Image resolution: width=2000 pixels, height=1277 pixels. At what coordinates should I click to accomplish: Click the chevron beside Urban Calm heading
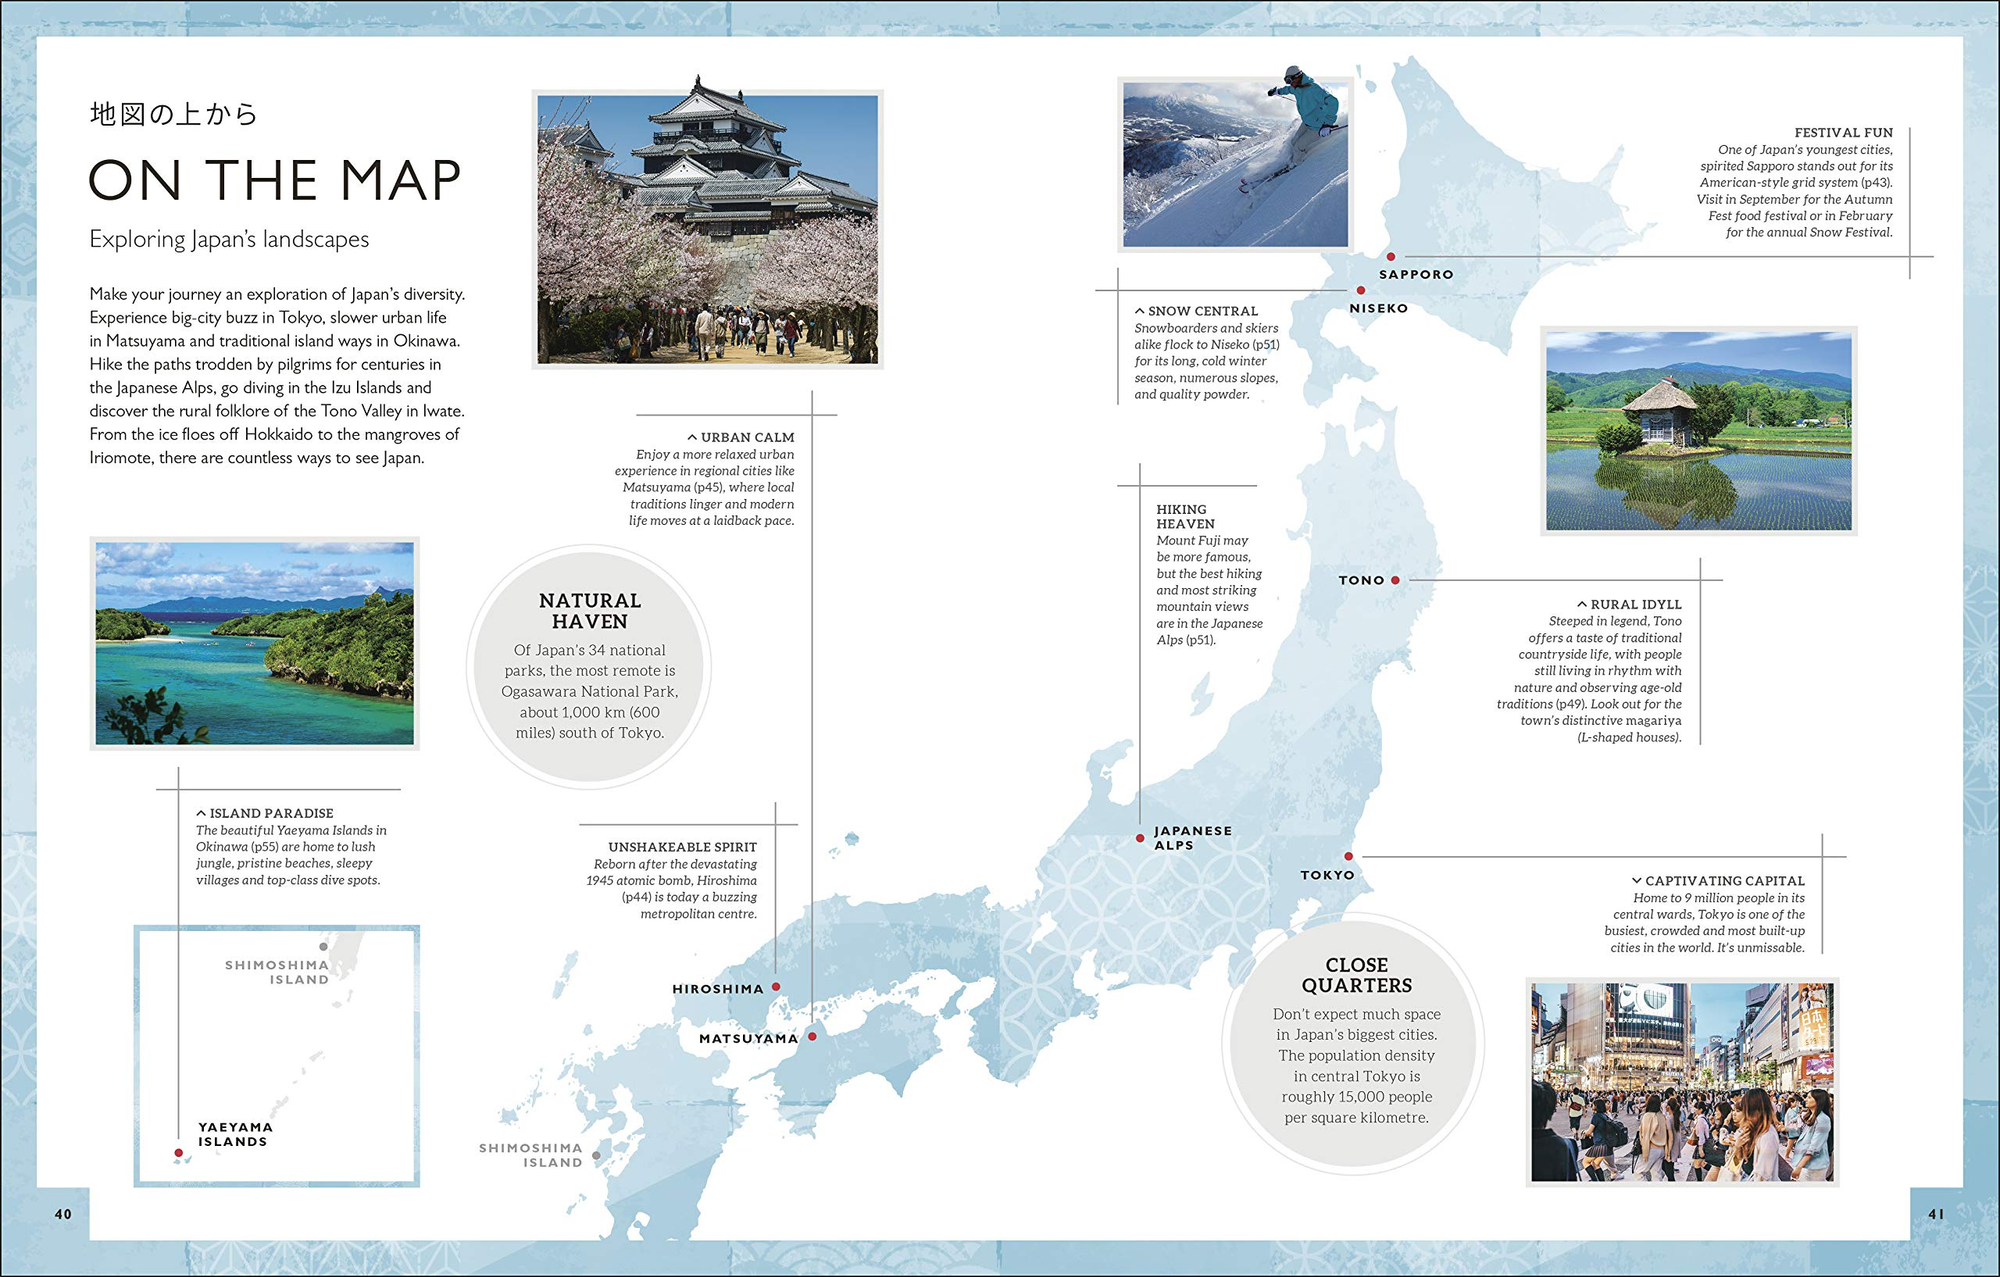[x=692, y=437]
